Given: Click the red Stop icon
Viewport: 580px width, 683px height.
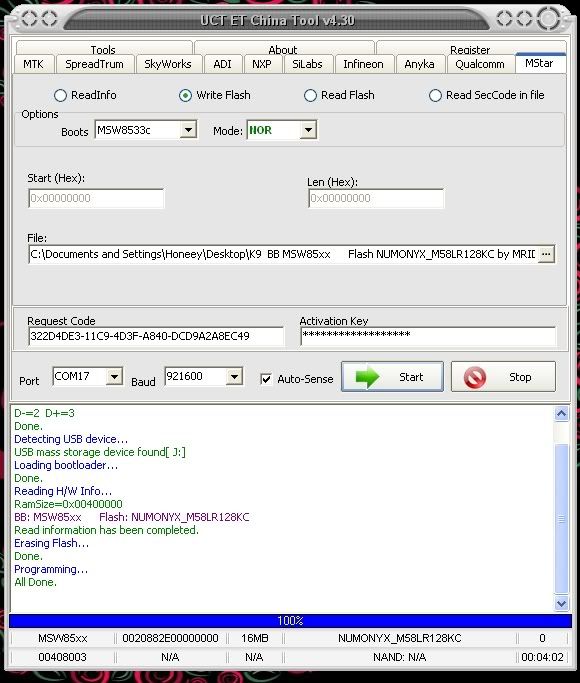Looking at the screenshot, I should tap(475, 377).
